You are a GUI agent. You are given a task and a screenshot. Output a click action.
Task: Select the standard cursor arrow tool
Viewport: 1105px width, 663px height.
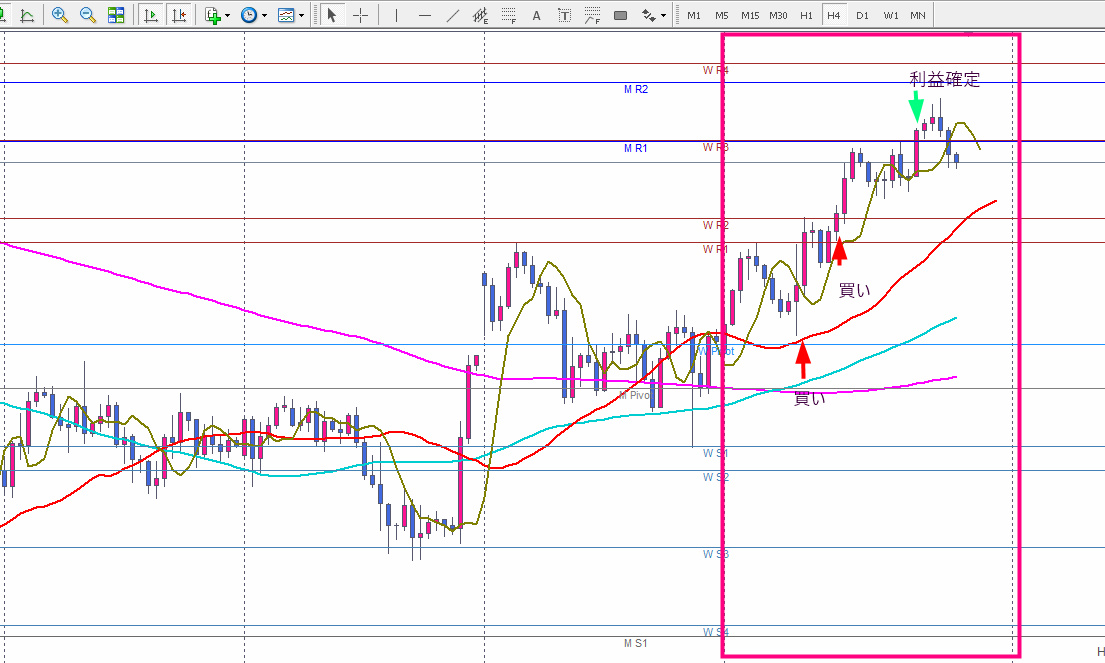(331, 15)
